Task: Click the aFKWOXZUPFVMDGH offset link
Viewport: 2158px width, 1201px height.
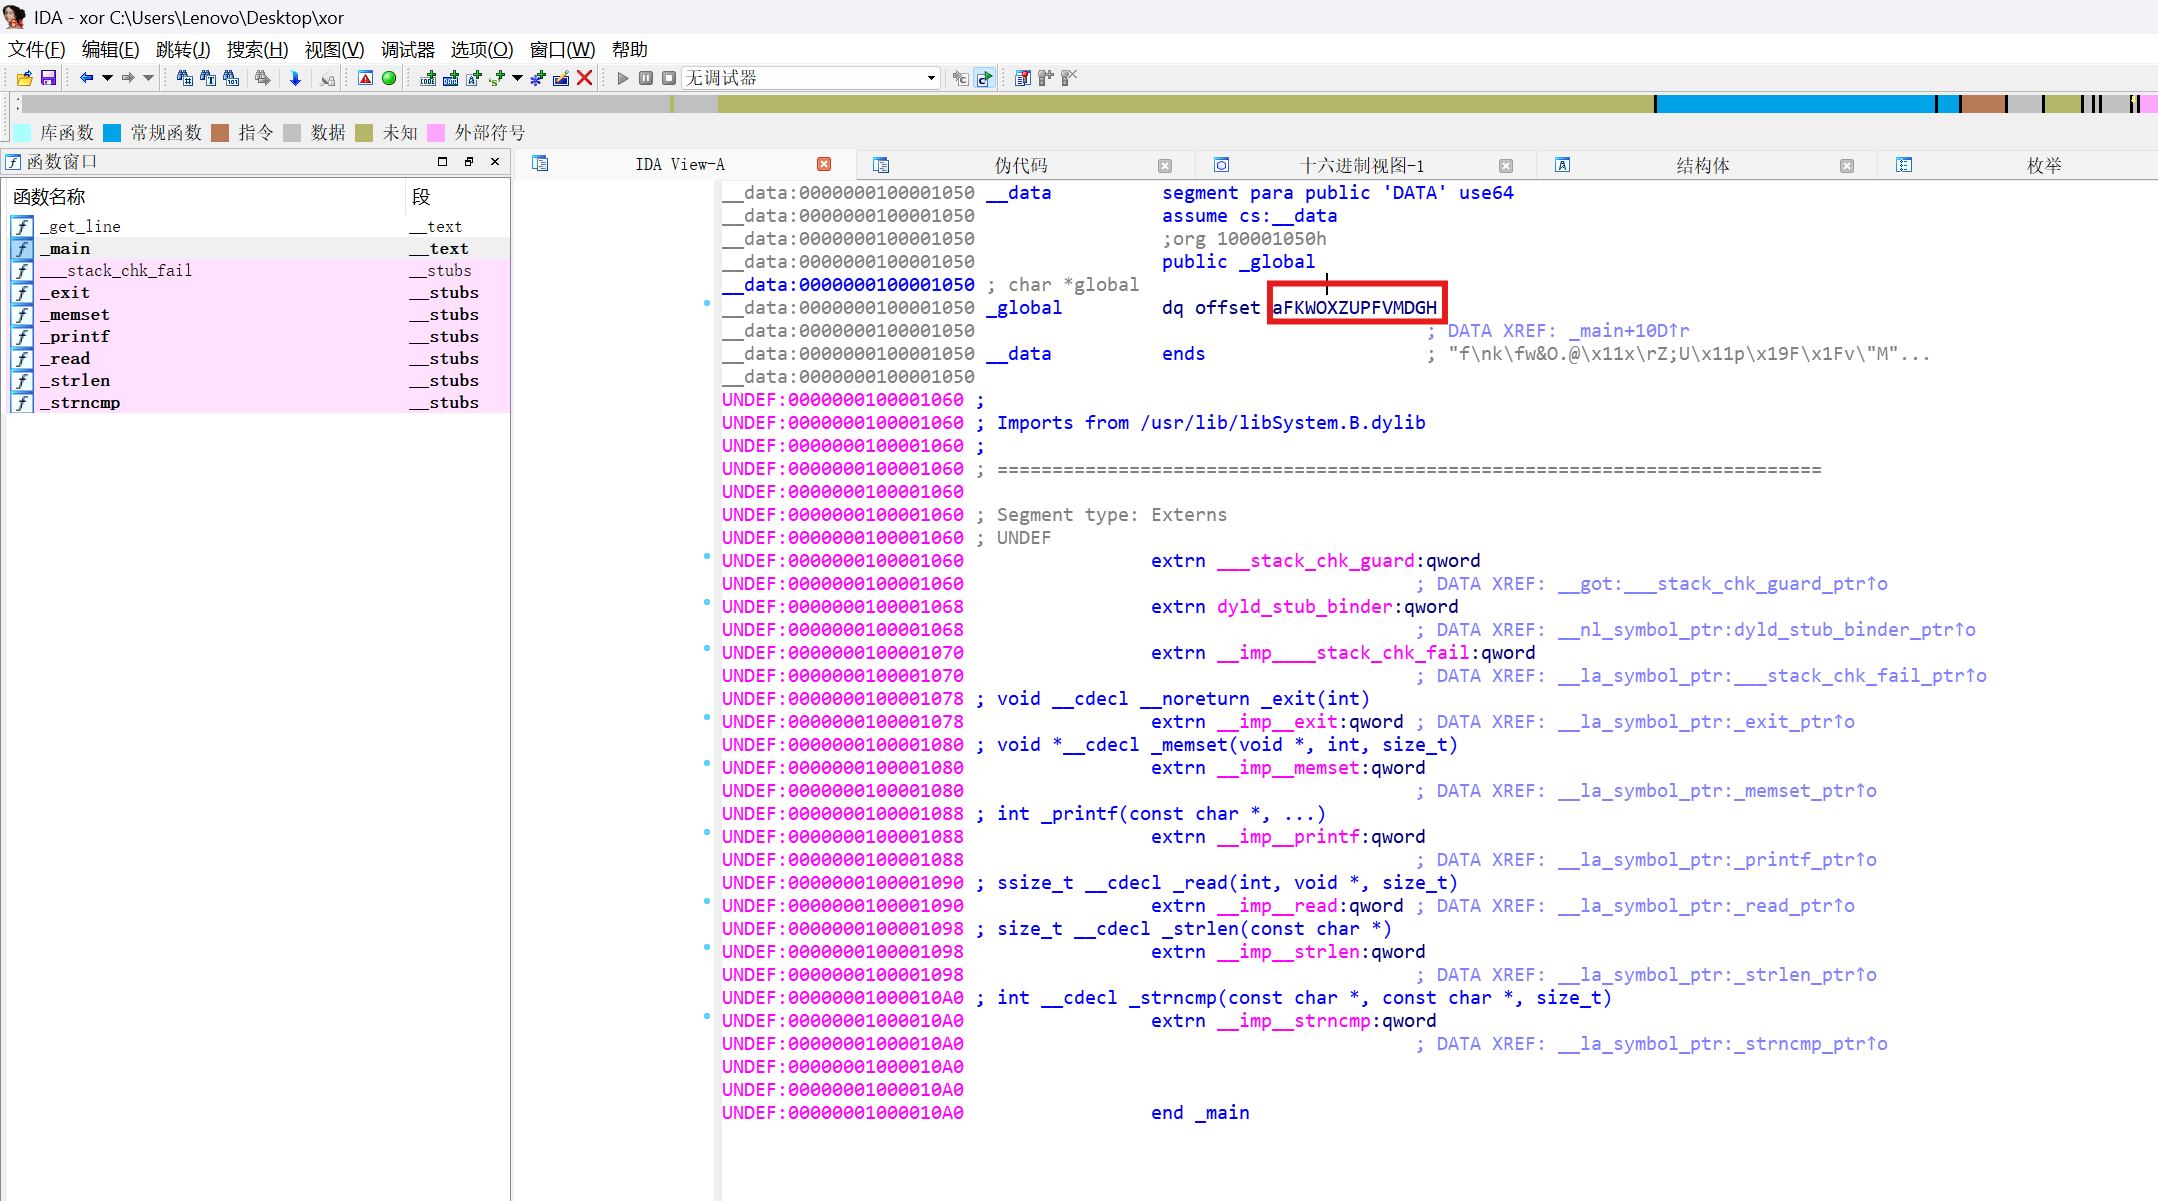Action: pos(1354,308)
